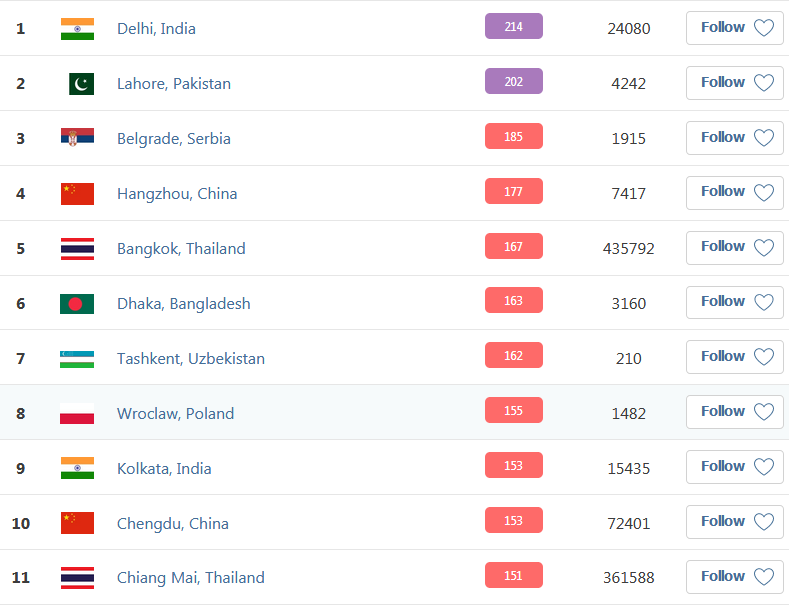The height and width of the screenshot is (610, 805).
Task: Open the Belgrade, Serbia city link
Action: 174,139
